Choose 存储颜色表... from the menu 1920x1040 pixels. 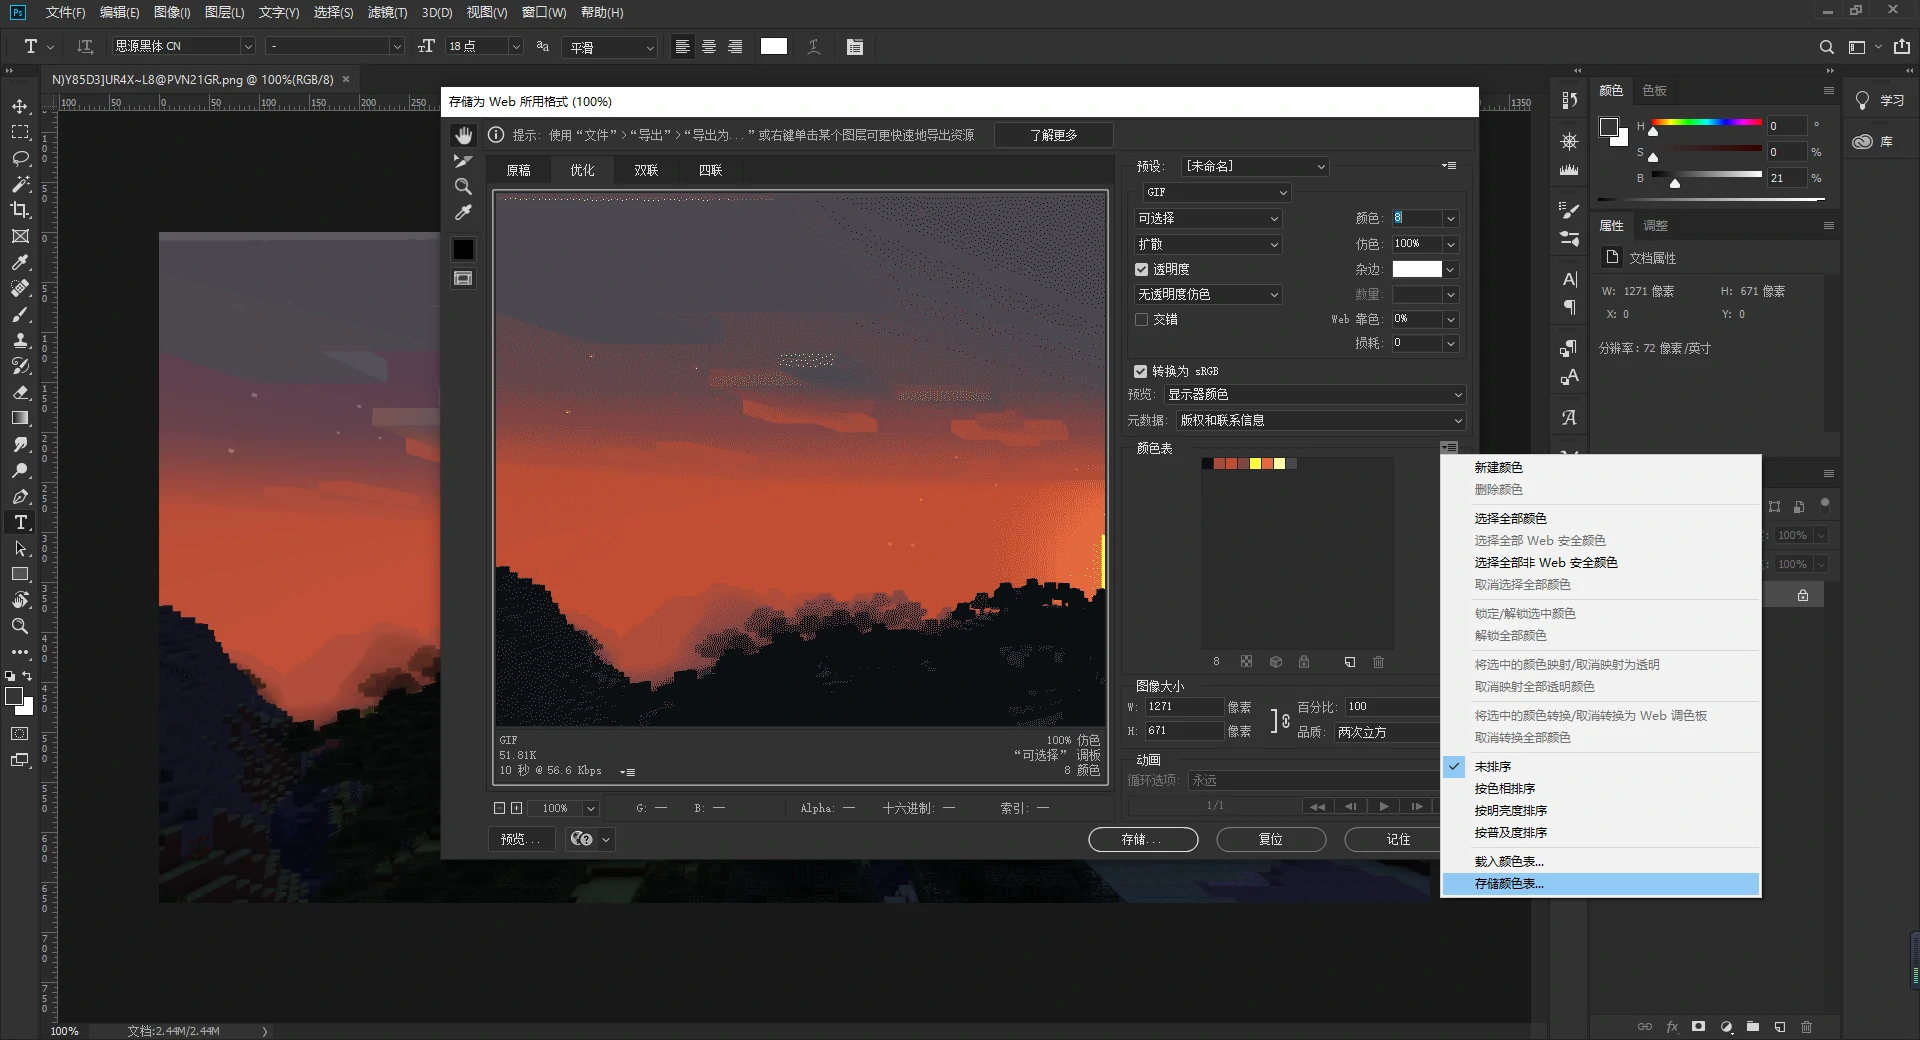[1509, 884]
